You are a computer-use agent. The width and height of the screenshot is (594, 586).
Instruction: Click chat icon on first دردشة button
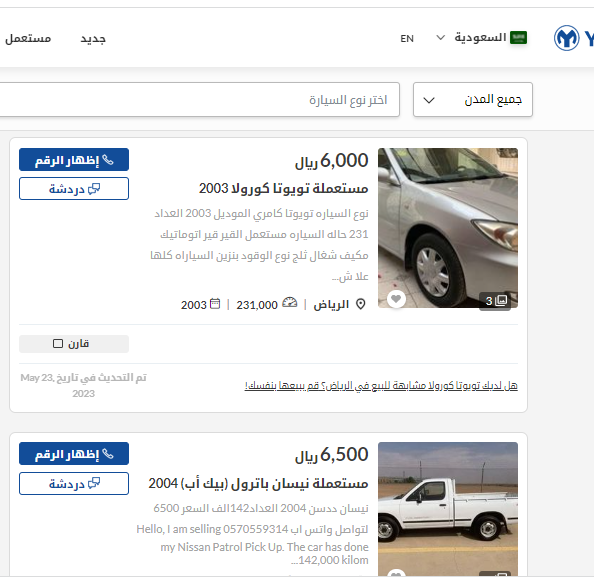tap(94, 189)
